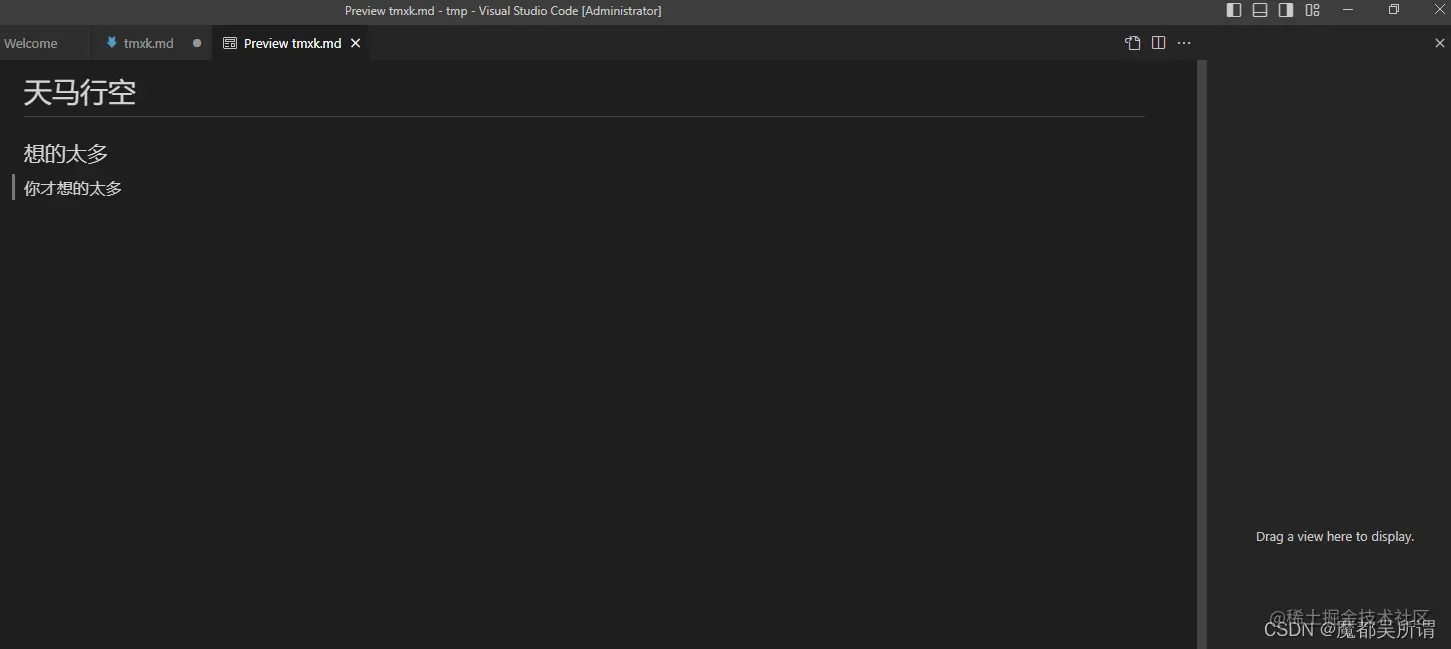Click the 'Drag a view here to display.' text
The width and height of the screenshot is (1451, 649).
tap(1335, 537)
